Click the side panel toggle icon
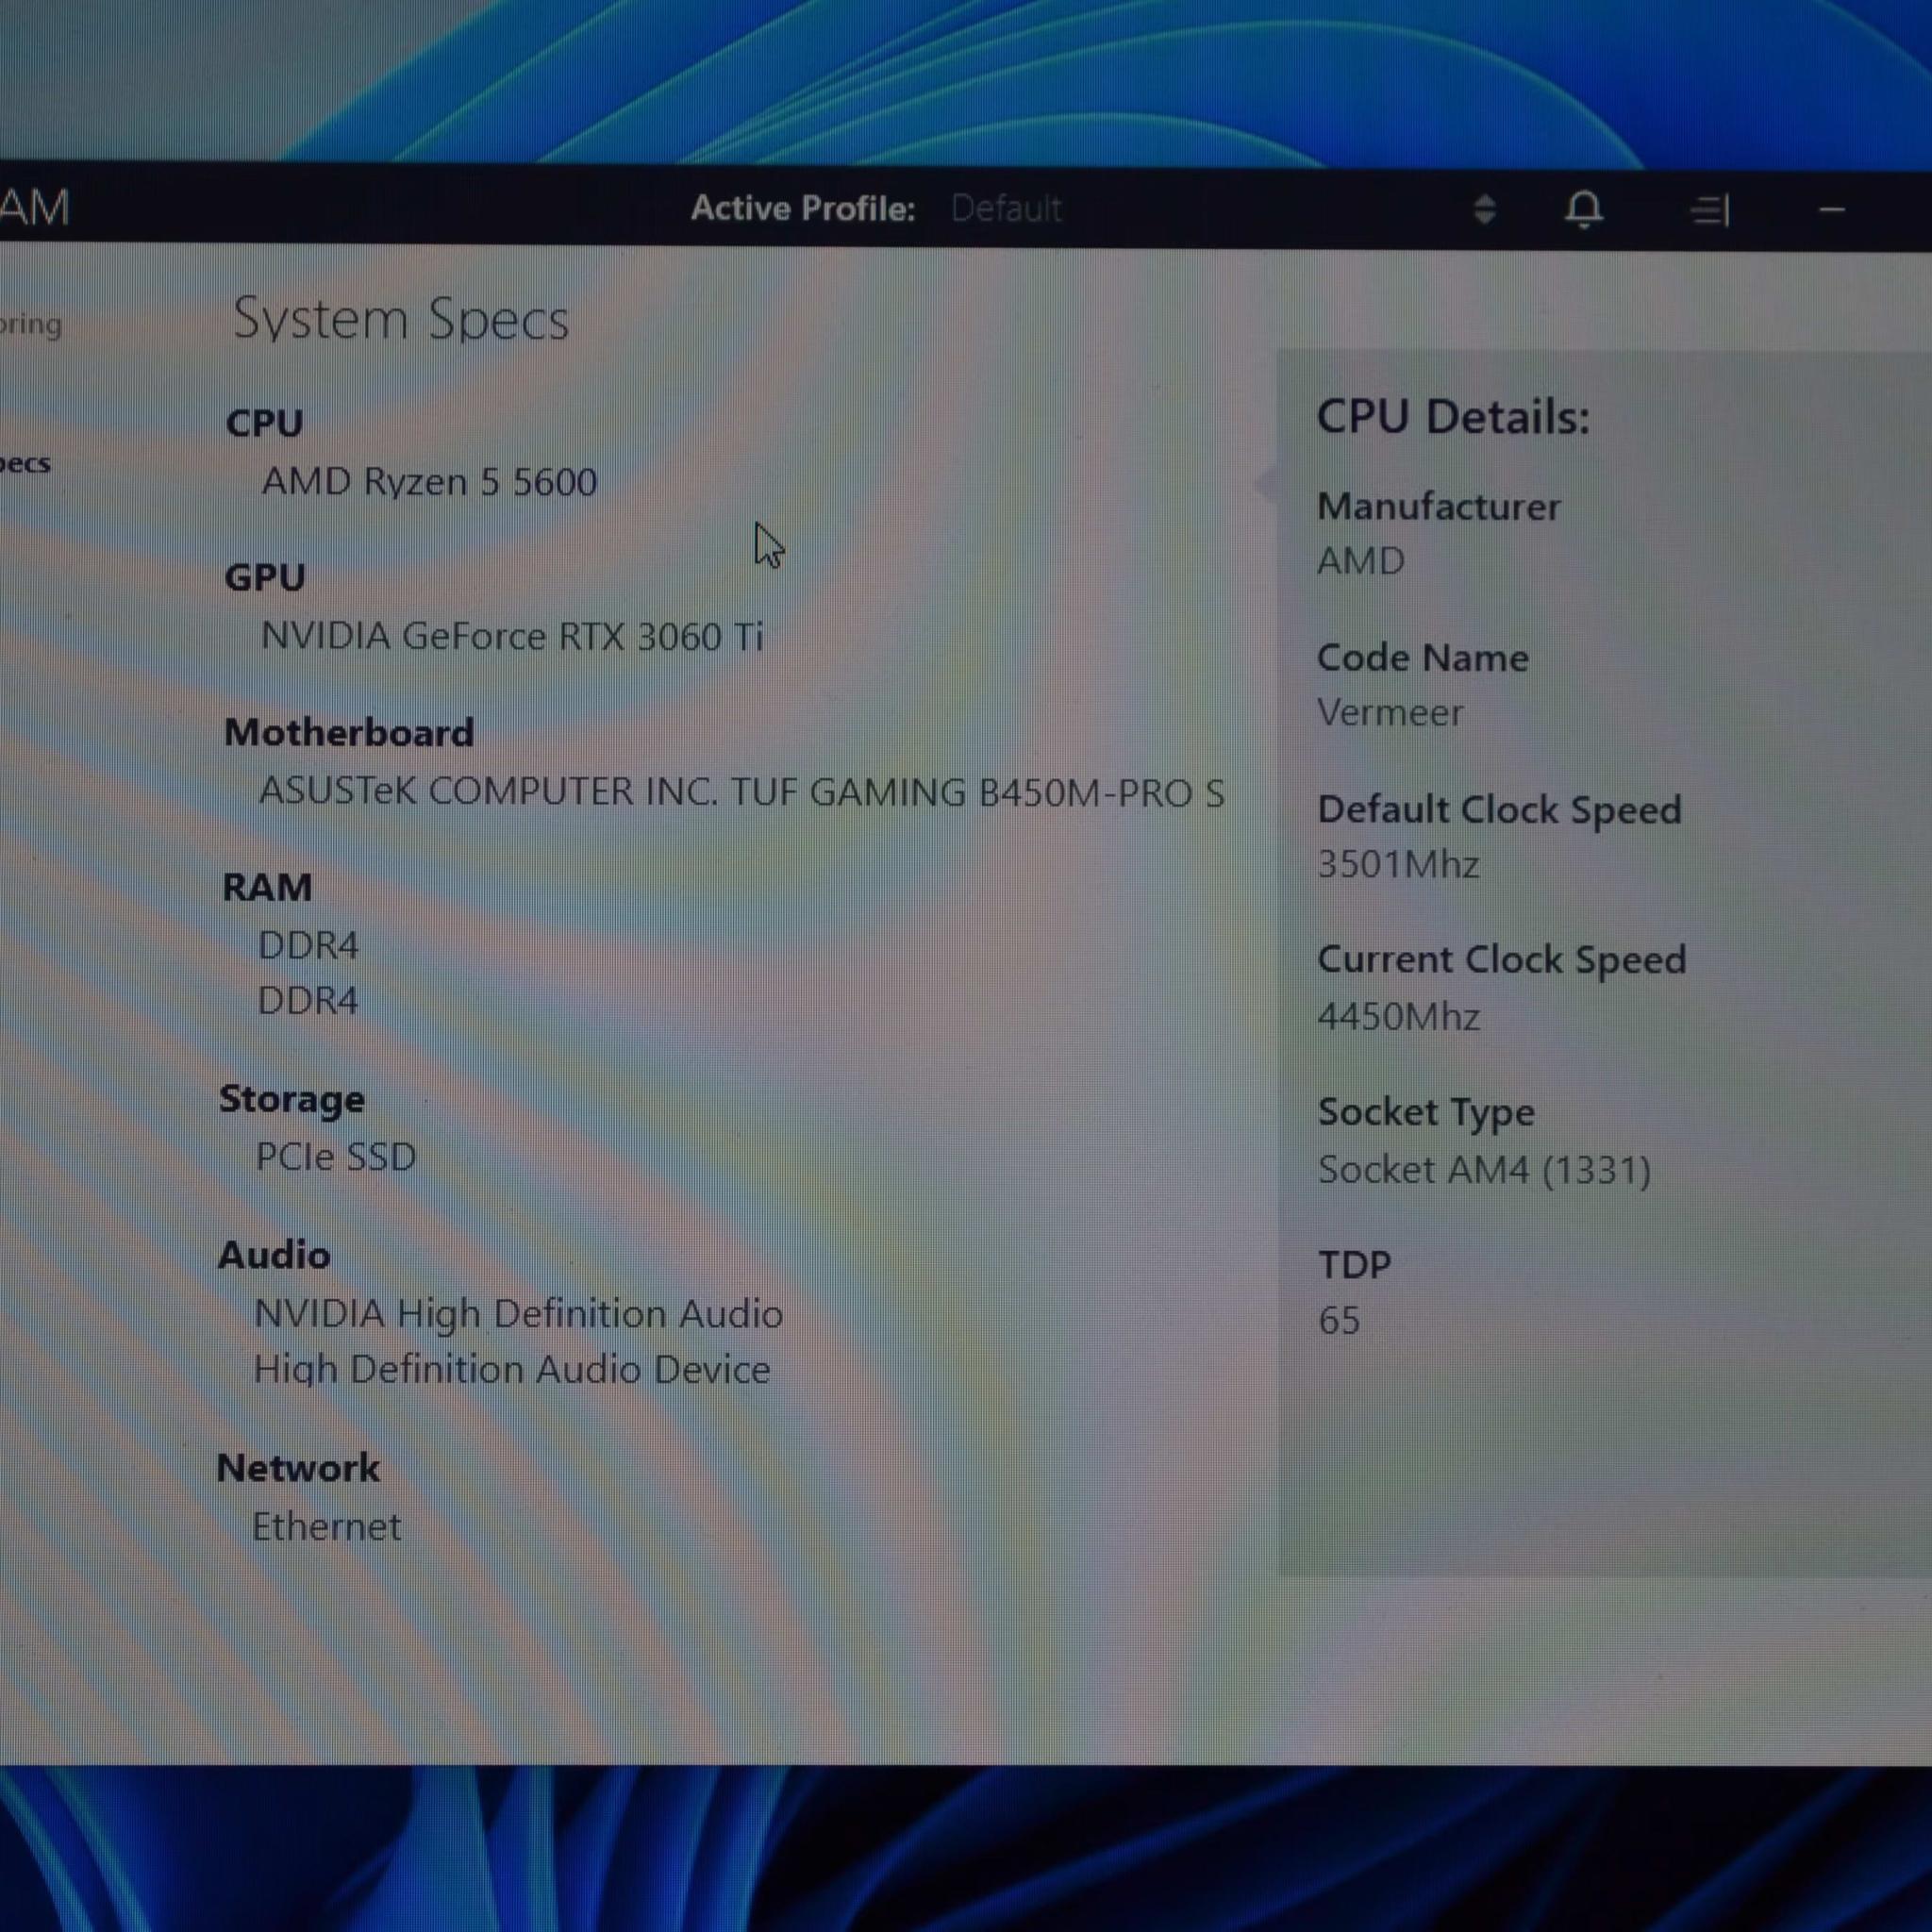1932x1932 pixels. 1710,210
